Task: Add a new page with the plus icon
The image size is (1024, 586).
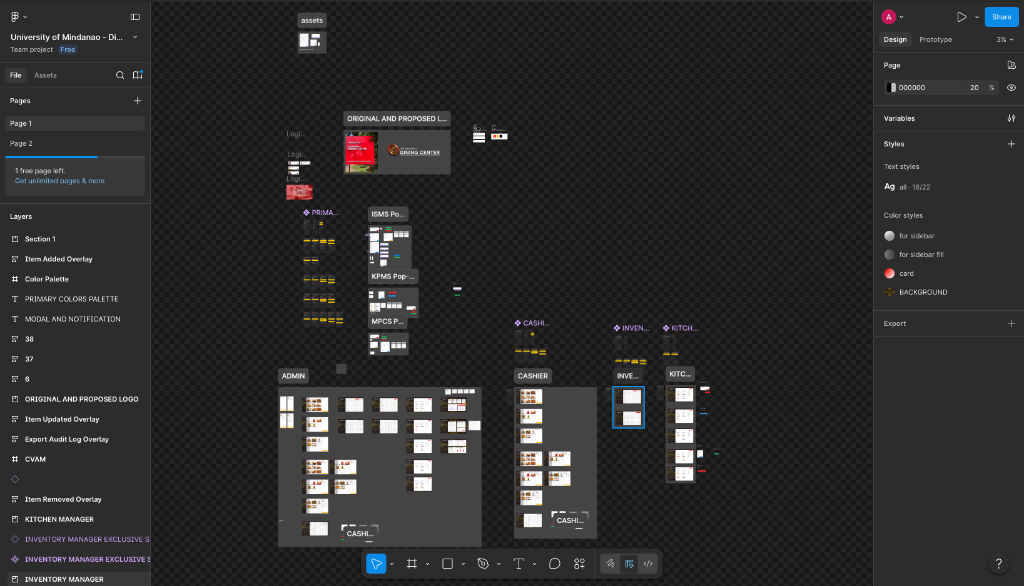Action: click(x=137, y=101)
